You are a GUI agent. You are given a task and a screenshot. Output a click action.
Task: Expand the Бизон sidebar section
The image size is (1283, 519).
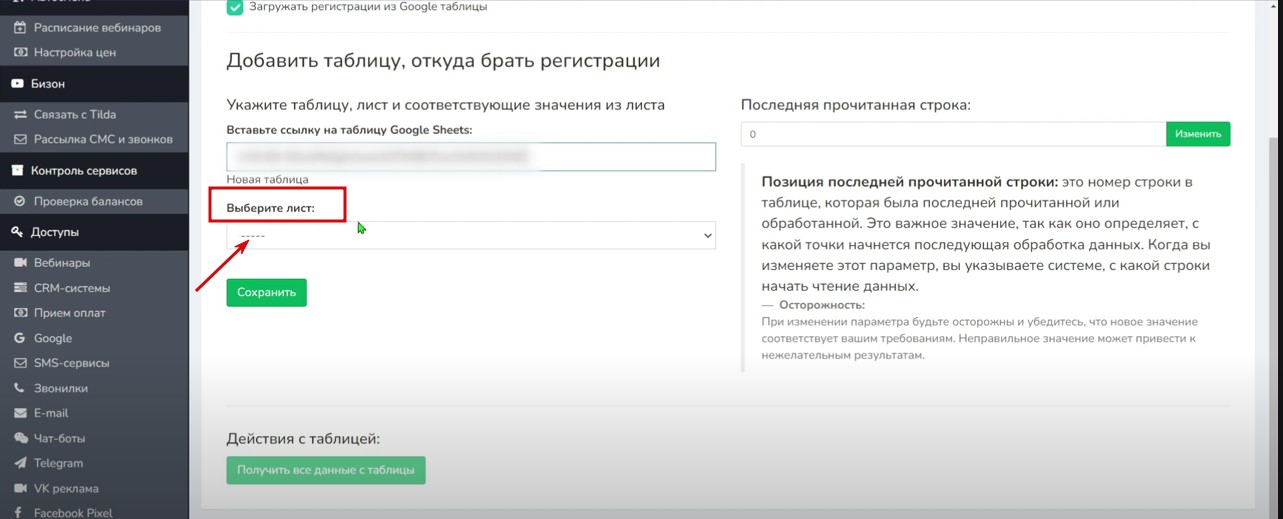(x=48, y=84)
